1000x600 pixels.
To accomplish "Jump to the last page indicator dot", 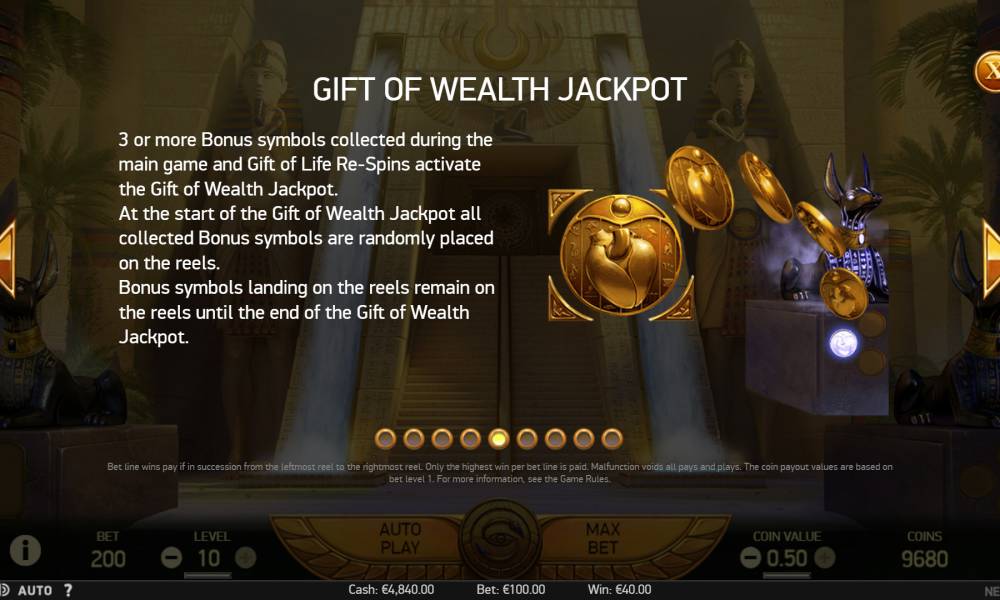I will [x=612, y=439].
